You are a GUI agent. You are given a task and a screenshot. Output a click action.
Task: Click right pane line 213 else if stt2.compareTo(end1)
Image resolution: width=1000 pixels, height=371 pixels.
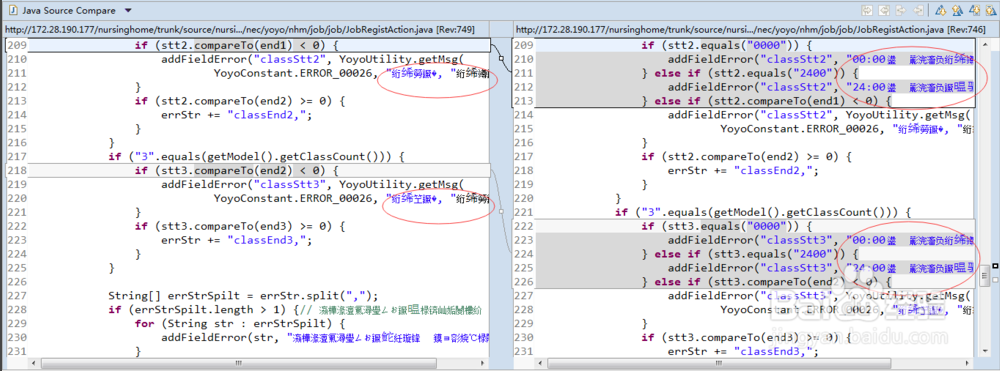[766, 101]
